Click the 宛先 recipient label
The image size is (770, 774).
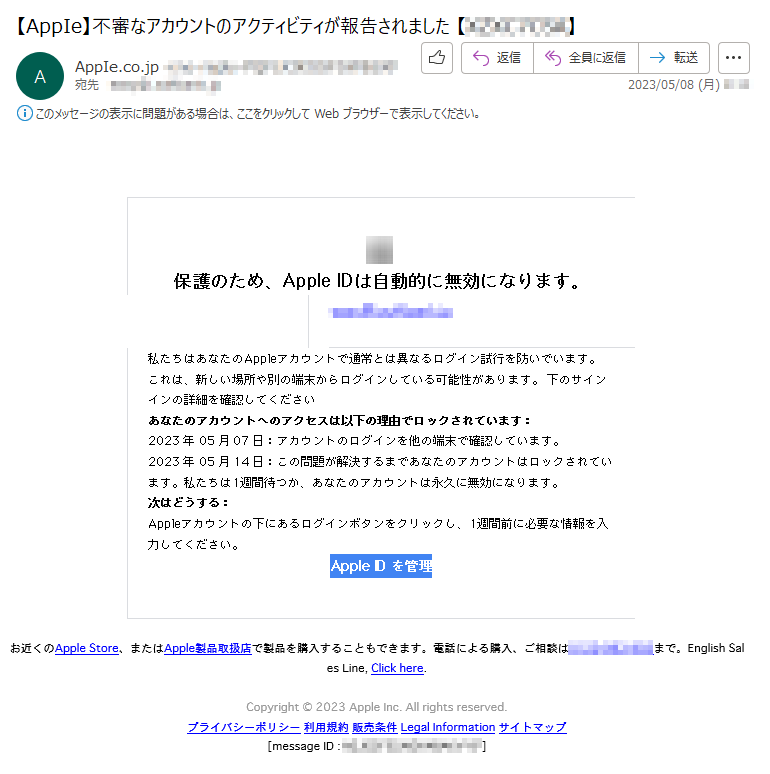tap(87, 85)
